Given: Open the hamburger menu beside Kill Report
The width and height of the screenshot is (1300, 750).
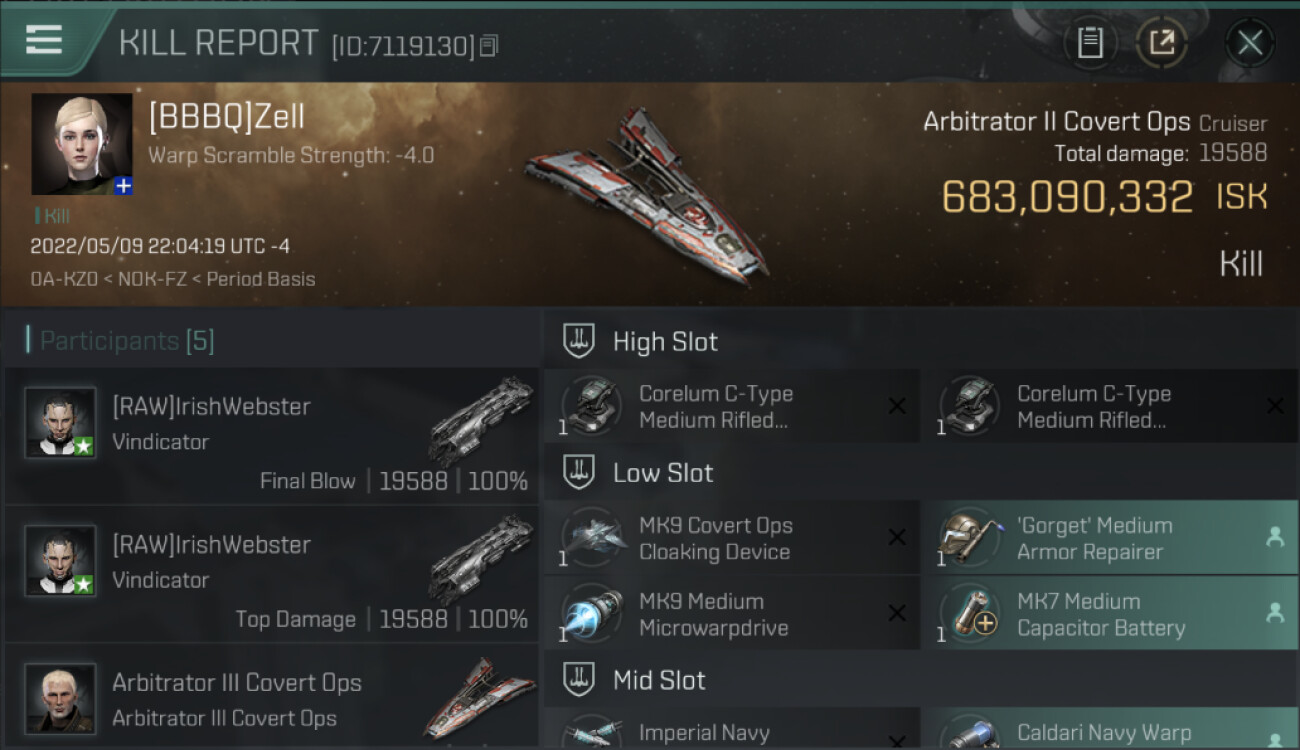Looking at the screenshot, I should click(43, 40).
